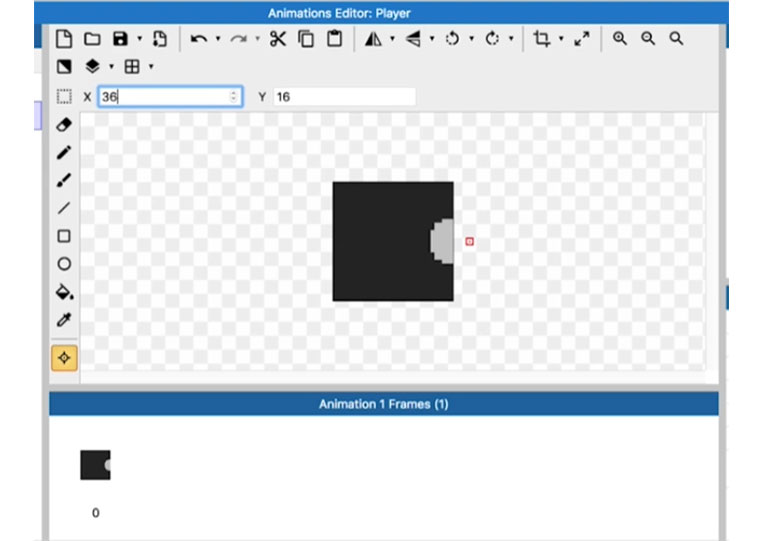This screenshot has height=541, width=763.
Task: Zoom in with the plus magnifier
Action: [x=619, y=38]
